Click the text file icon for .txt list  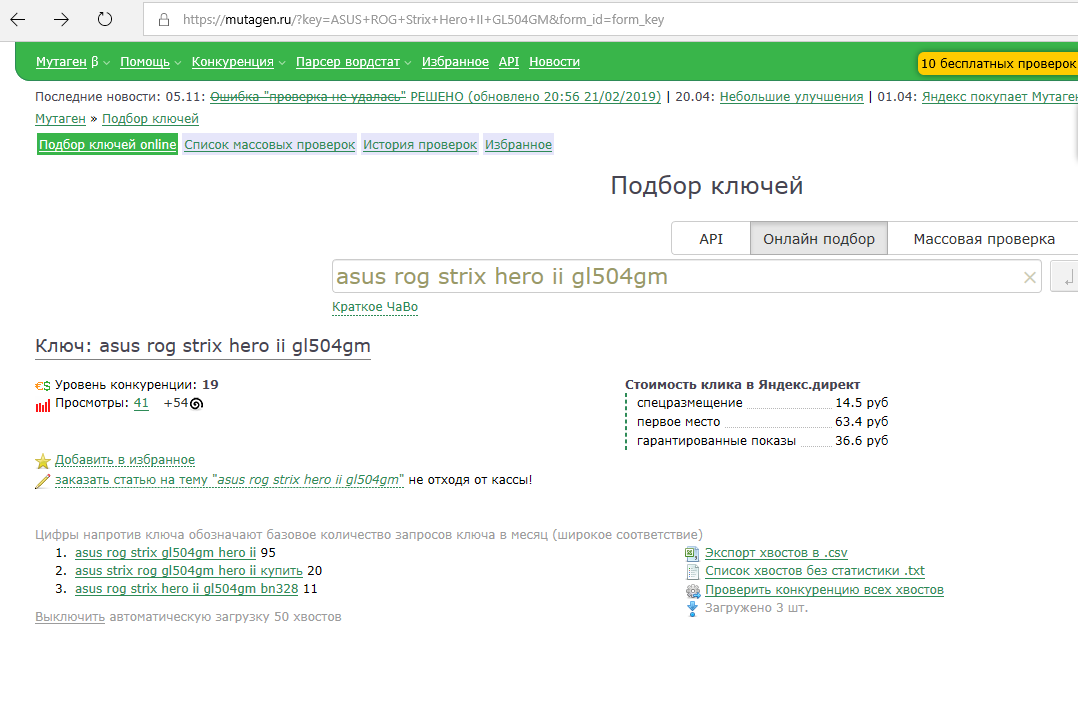(692, 571)
